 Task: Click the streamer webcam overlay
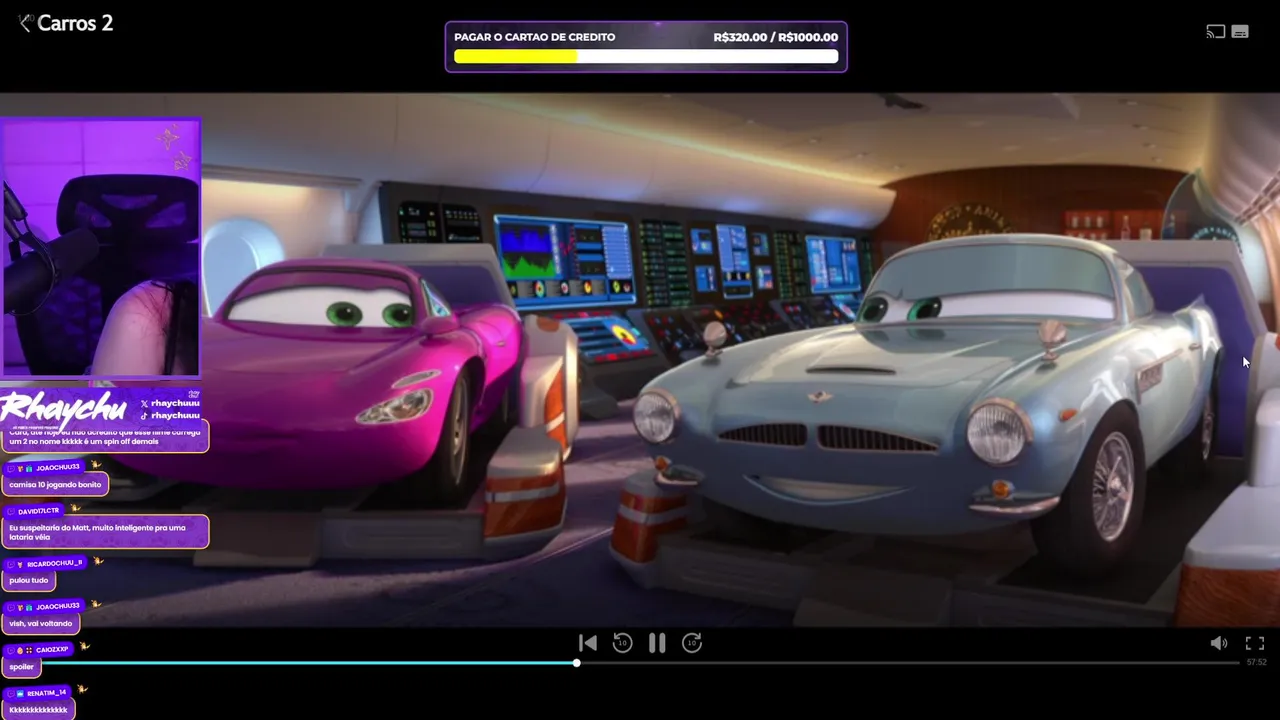[101, 248]
